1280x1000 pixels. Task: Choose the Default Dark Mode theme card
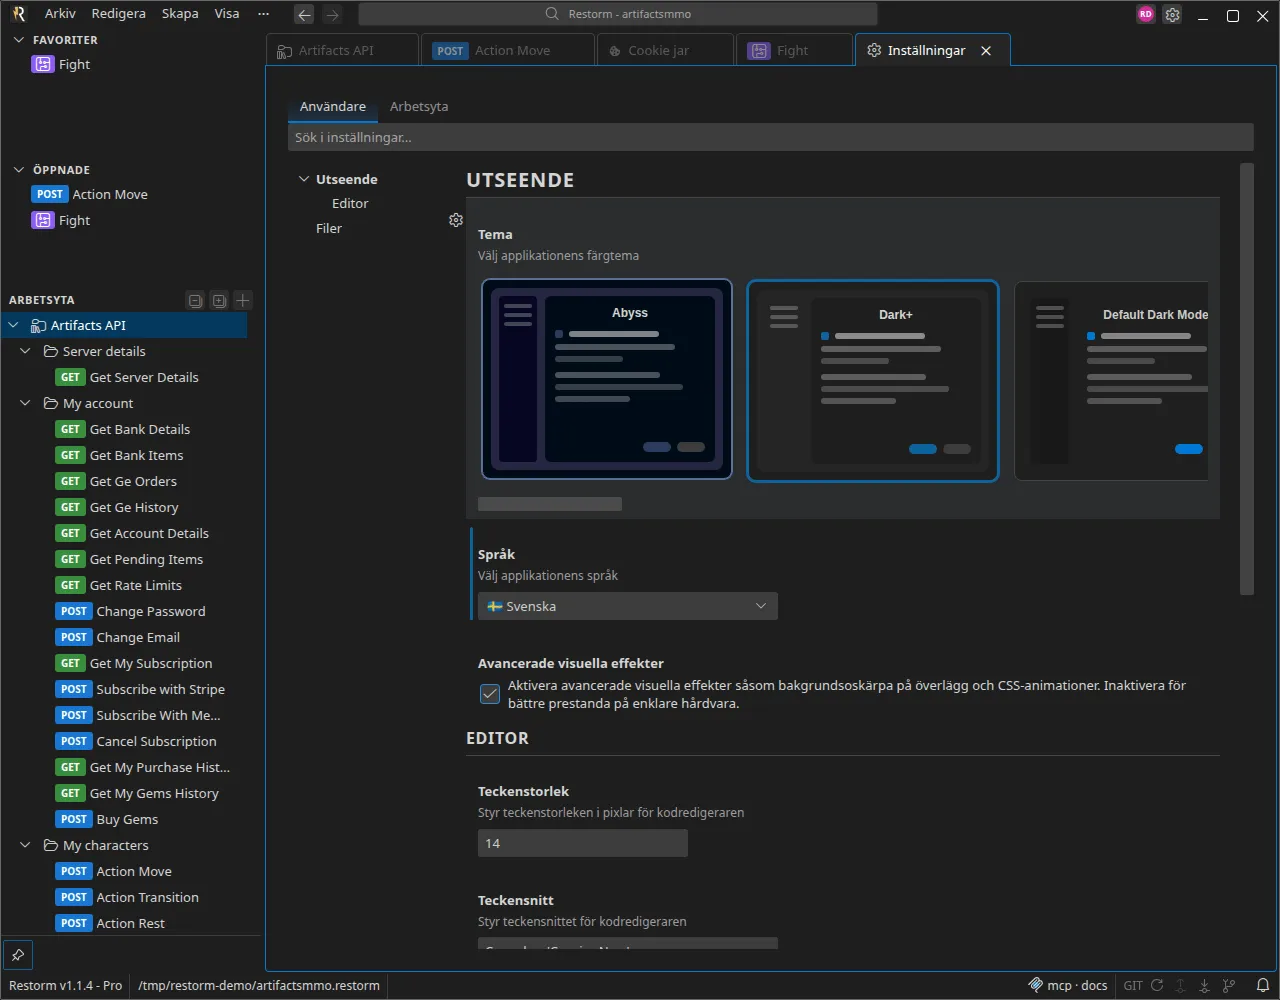(x=1112, y=380)
